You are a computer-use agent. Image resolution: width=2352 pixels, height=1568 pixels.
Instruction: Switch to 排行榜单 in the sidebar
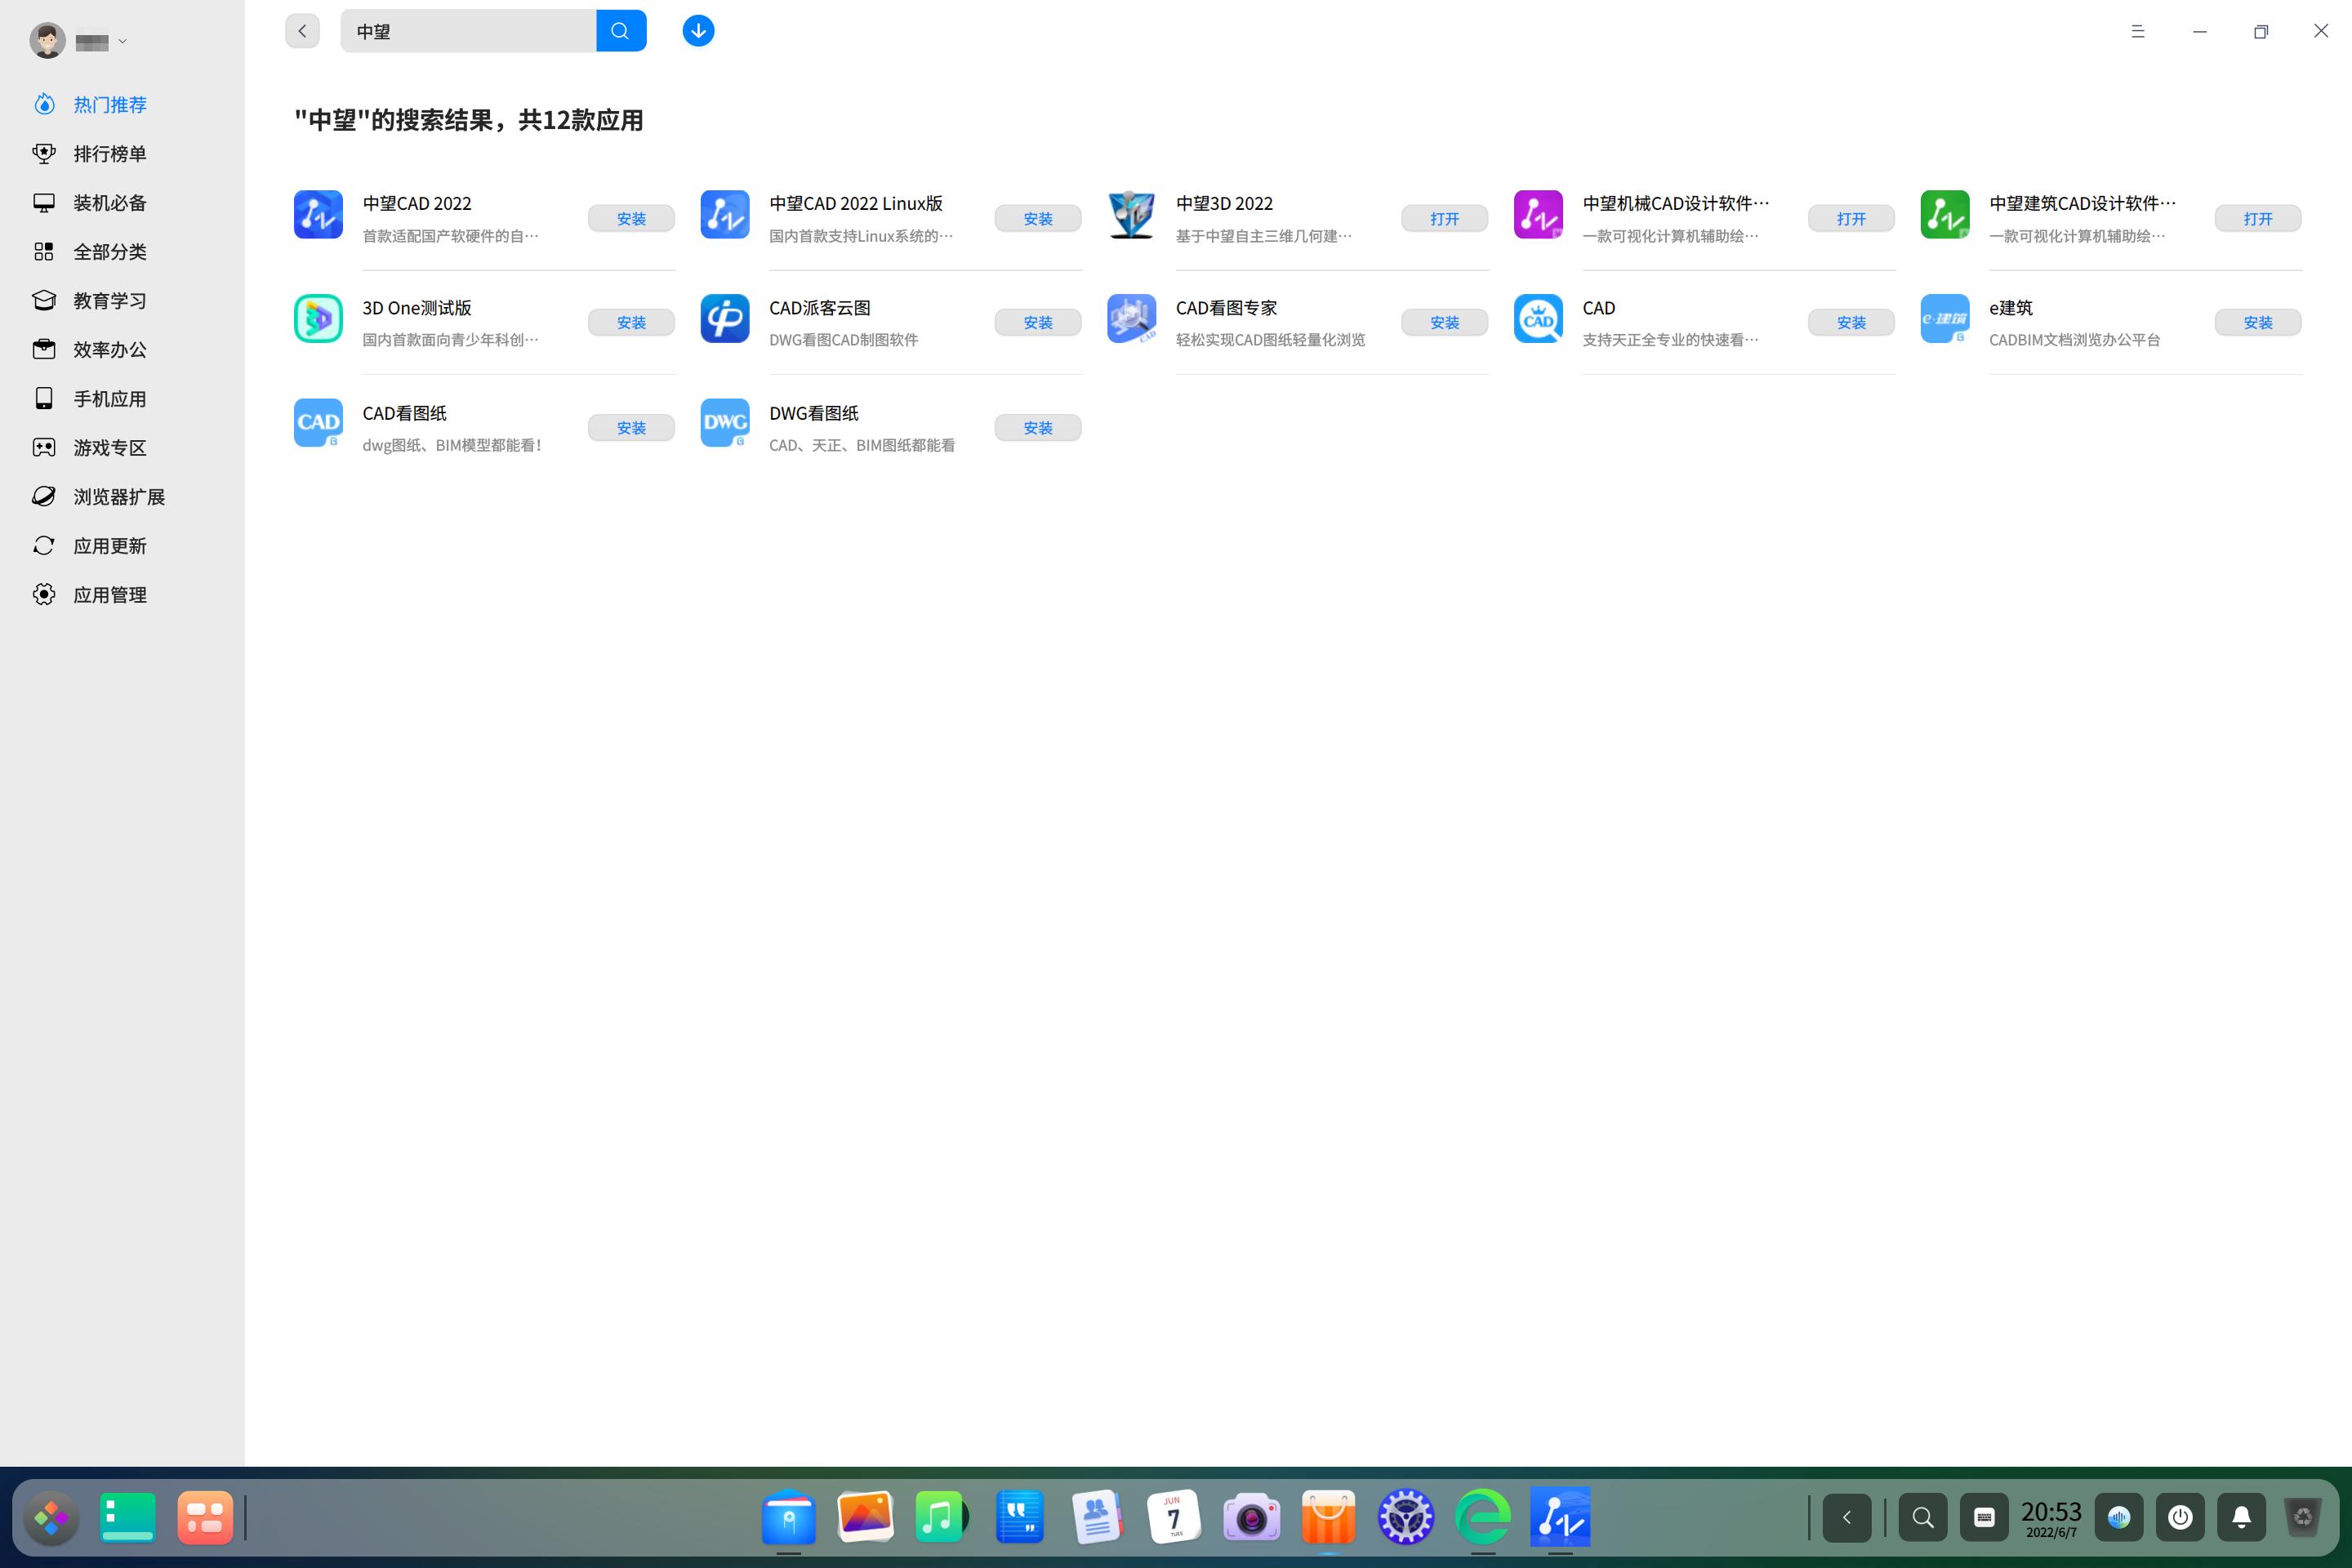pyautogui.click(x=110, y=154)
